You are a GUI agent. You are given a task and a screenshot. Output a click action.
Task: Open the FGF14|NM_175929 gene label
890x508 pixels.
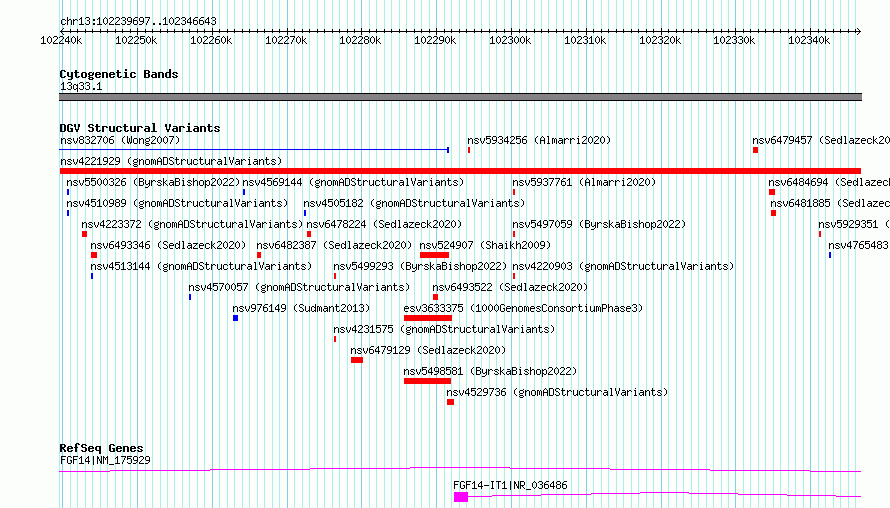pyautogui.click(x=105, y=460)
